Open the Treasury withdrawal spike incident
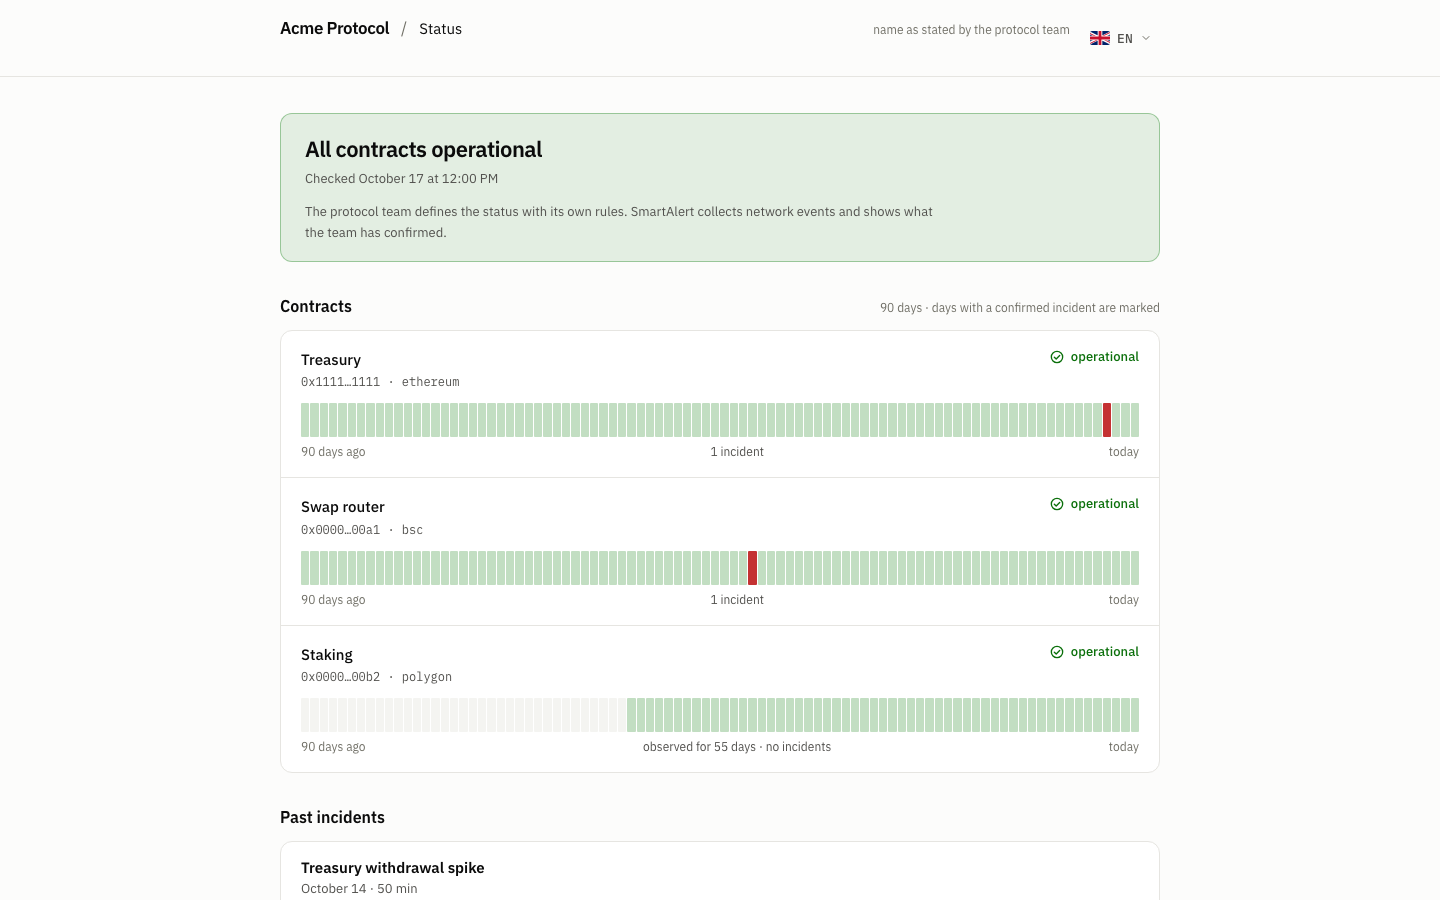The image size is (1440, 900). point(393,868)
